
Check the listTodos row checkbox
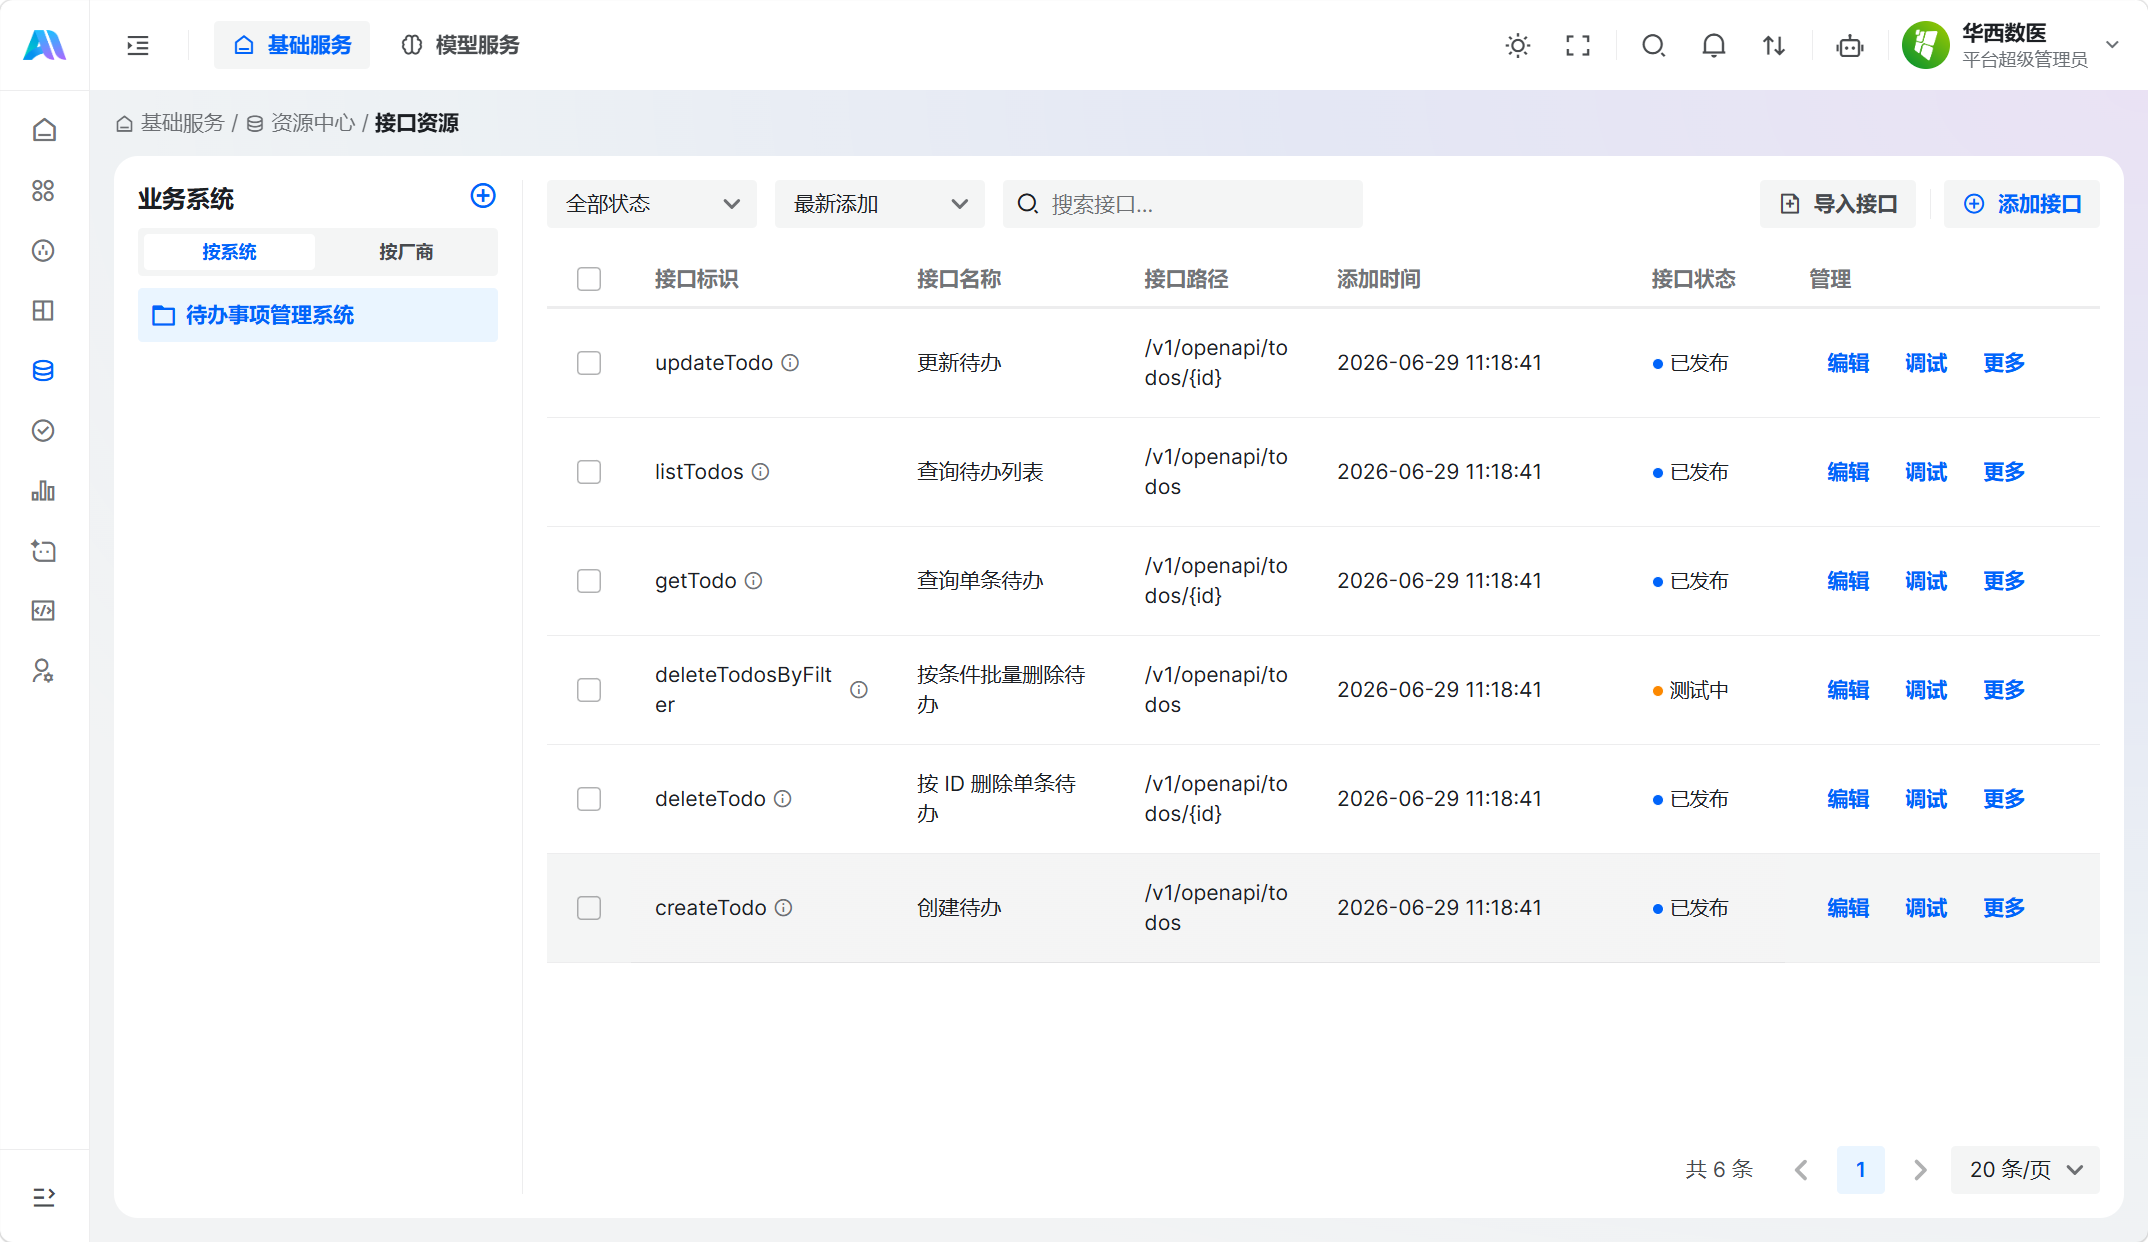(589, 472)
